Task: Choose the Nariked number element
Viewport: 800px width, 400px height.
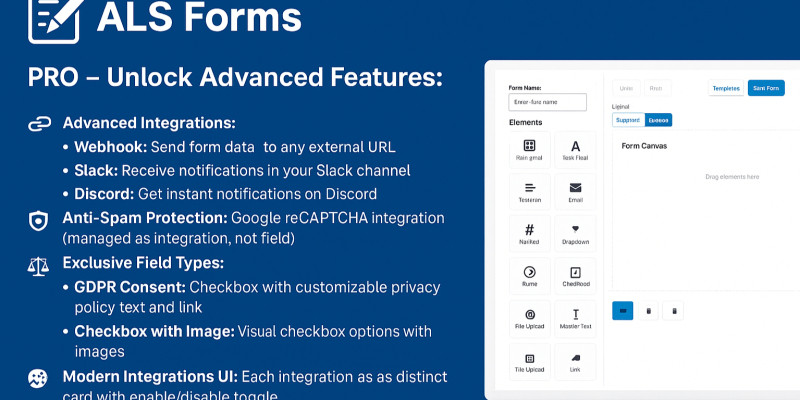Action: [x=530, y=233]
